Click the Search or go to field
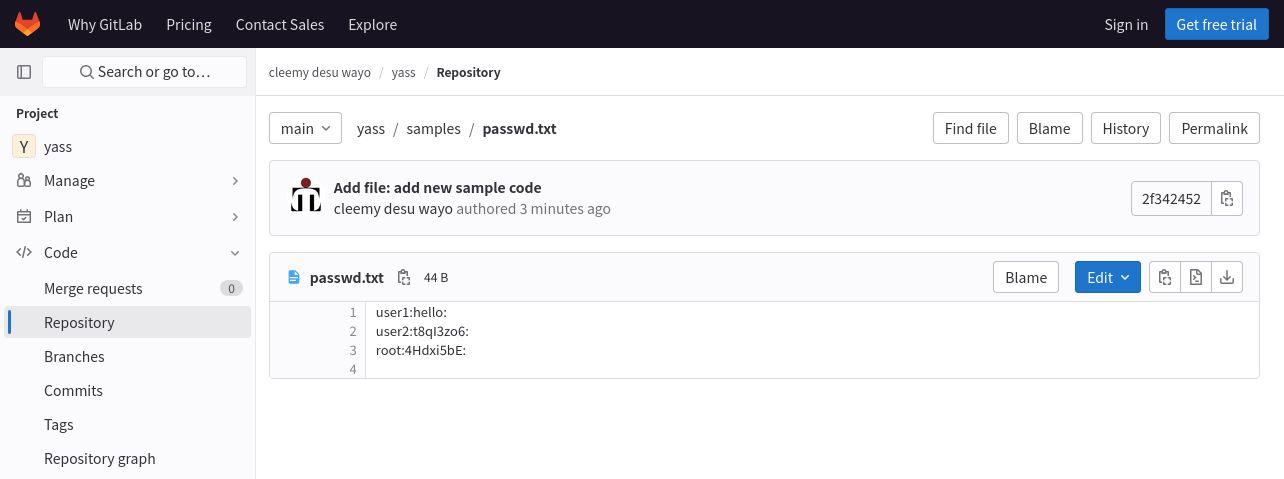Image resolution: width=1284 pixels, height=479 pixels. (x=145, y=72)
